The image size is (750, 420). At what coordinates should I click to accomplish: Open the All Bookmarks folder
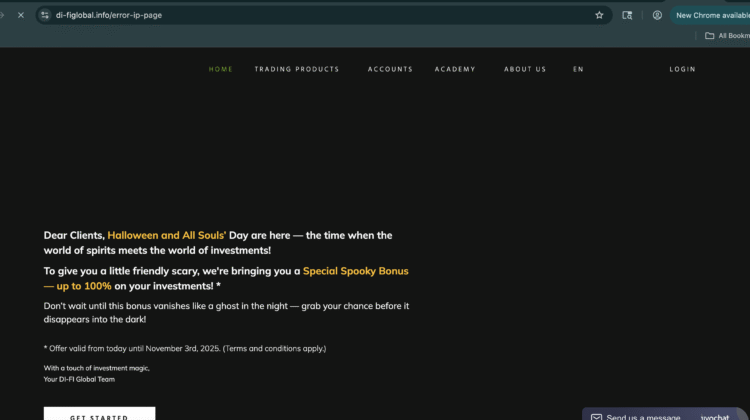pos(727,36)
